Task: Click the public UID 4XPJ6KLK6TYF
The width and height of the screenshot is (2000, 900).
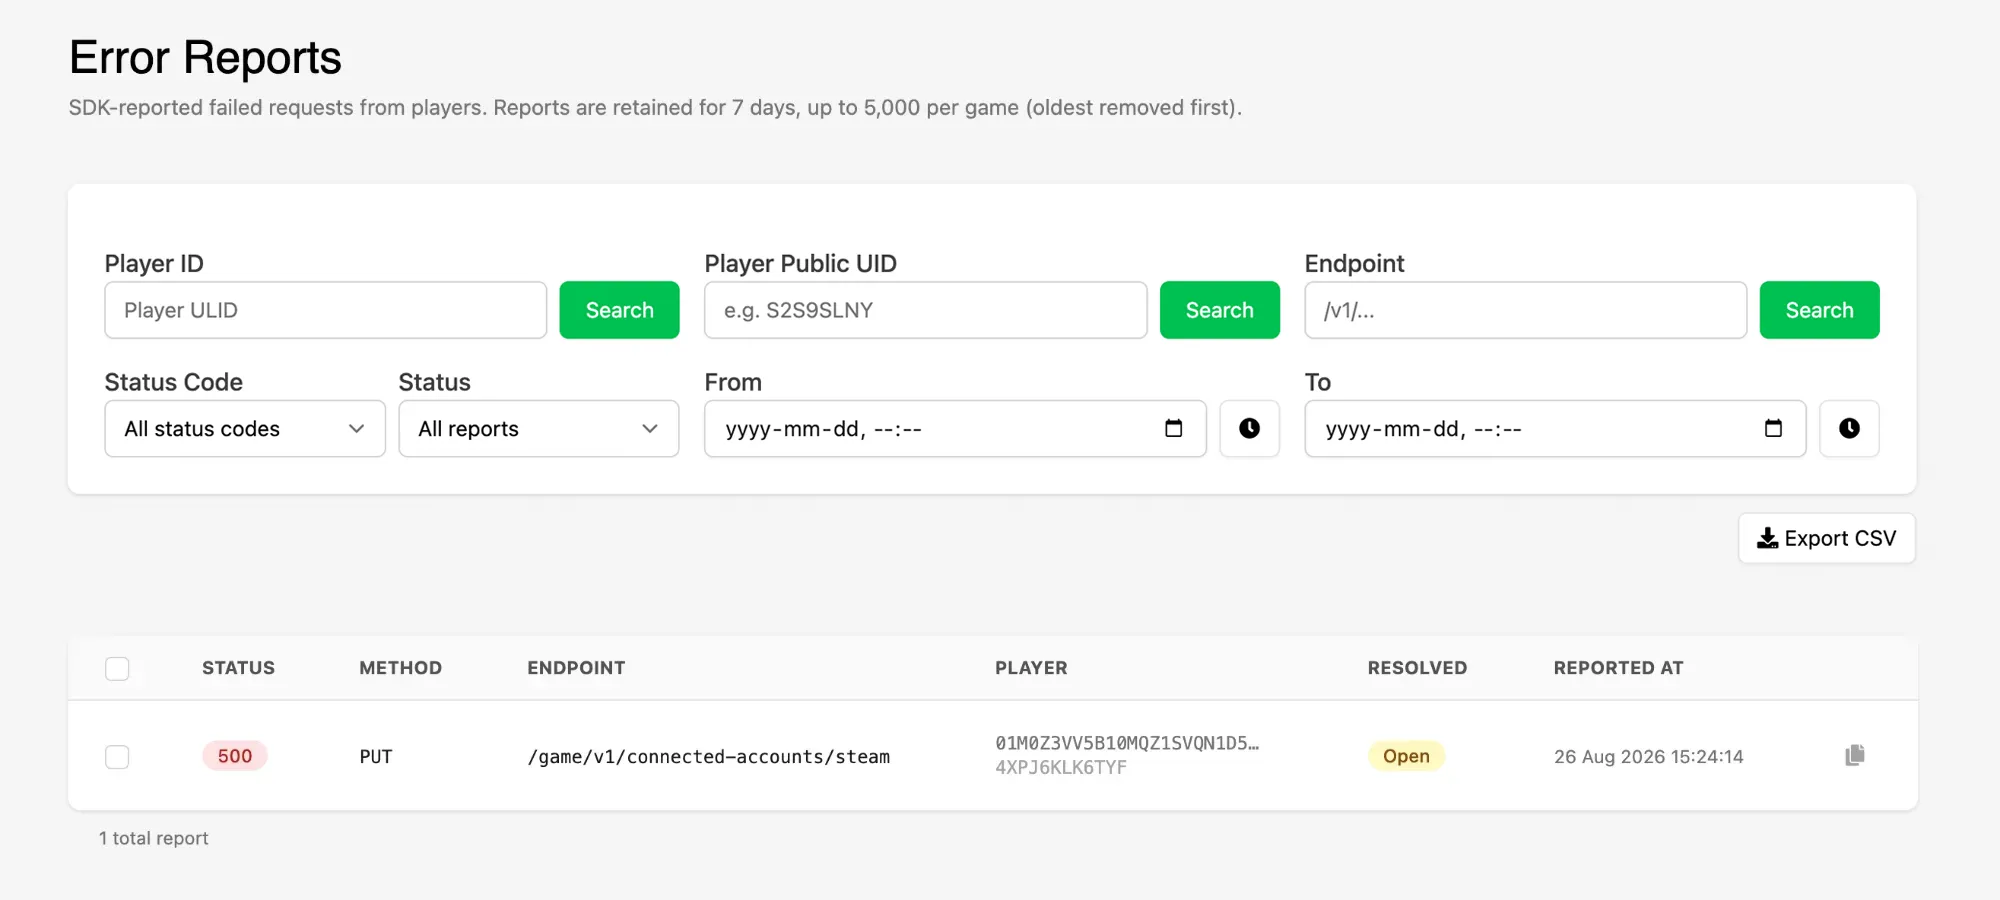Action: tap(1061, 768)
